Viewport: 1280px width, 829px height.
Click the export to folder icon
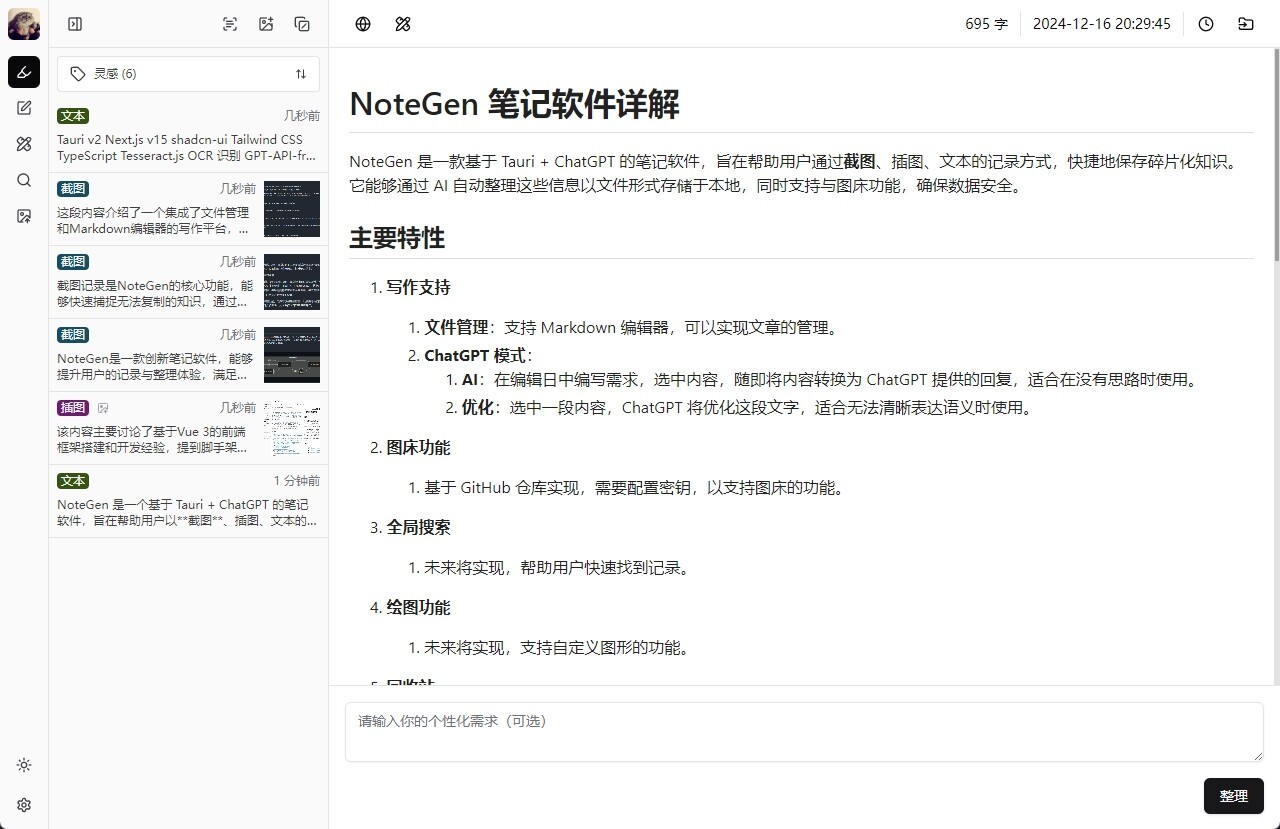tap(1246, 24)
